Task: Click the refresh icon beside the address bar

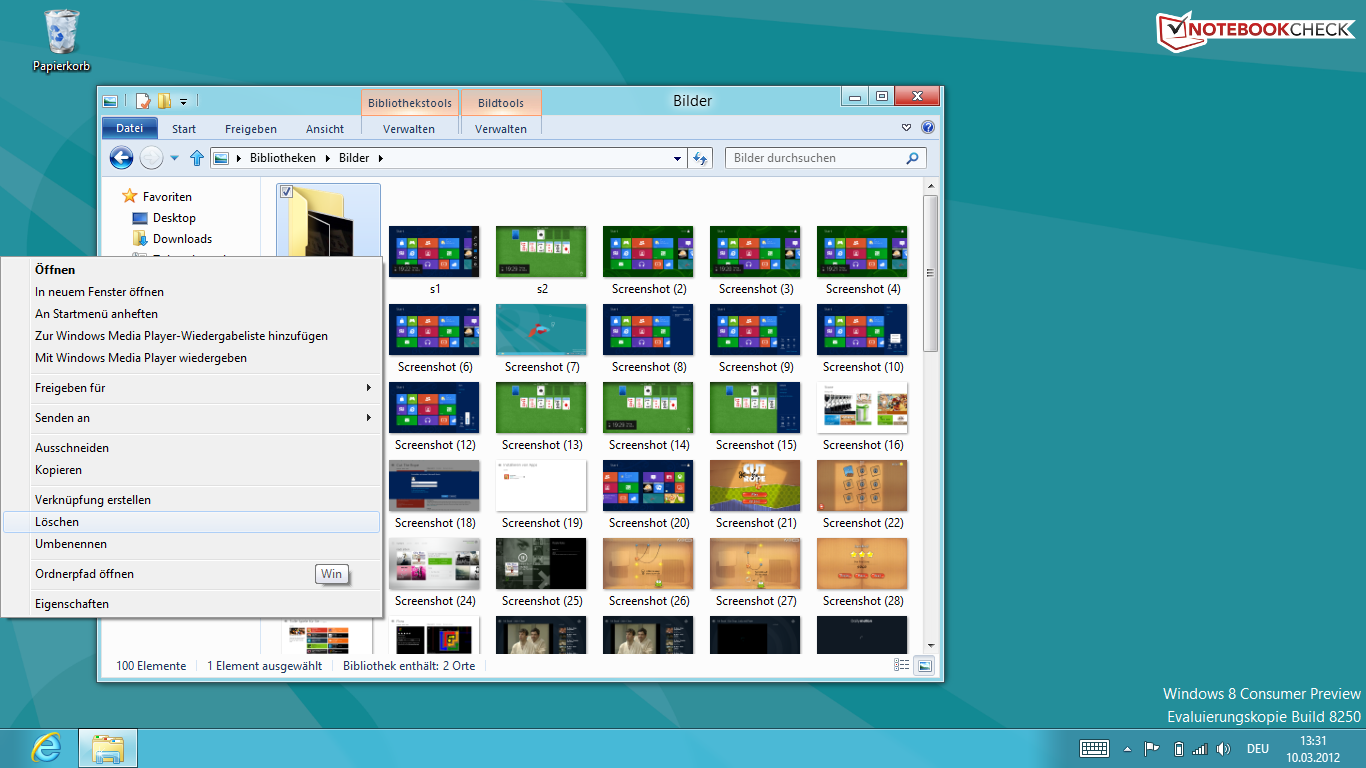Action: tap(701, 158)
